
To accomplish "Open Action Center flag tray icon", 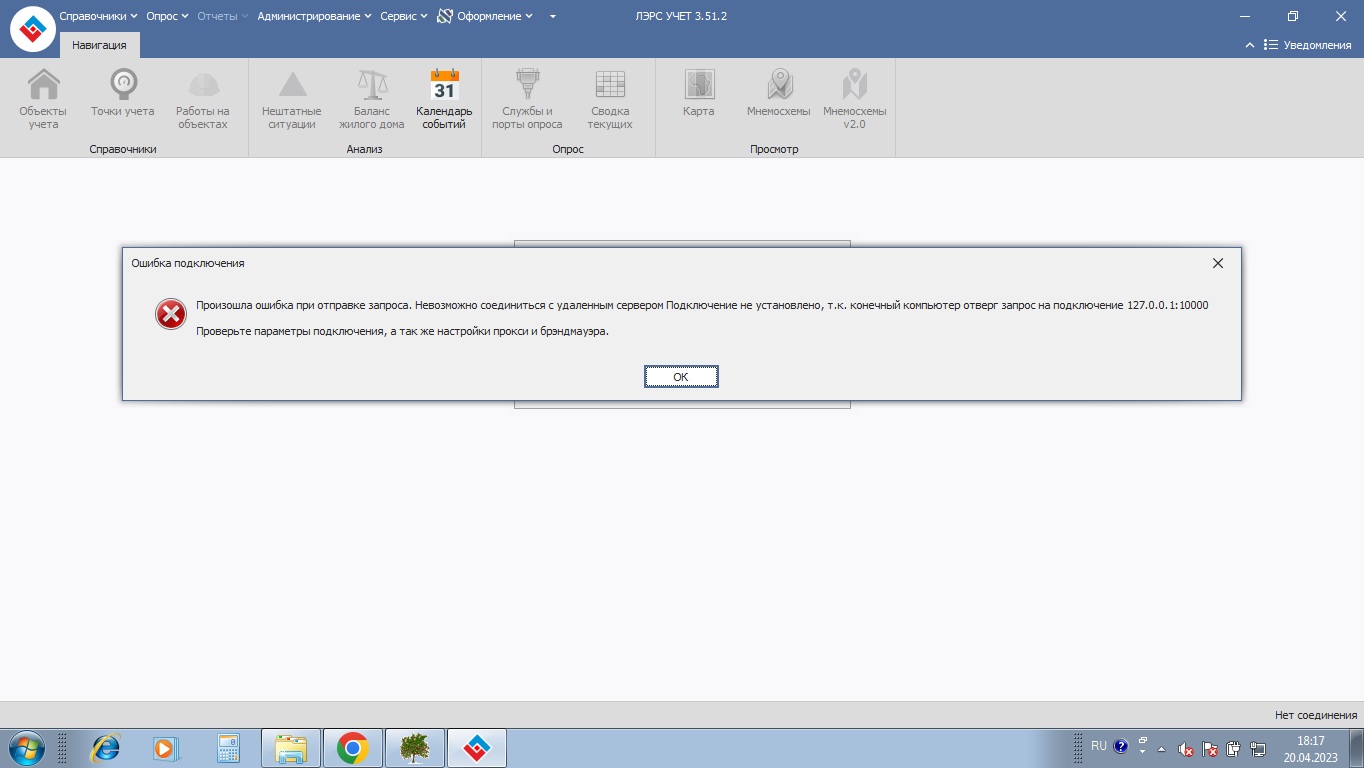I will (x=1210, y=749).
